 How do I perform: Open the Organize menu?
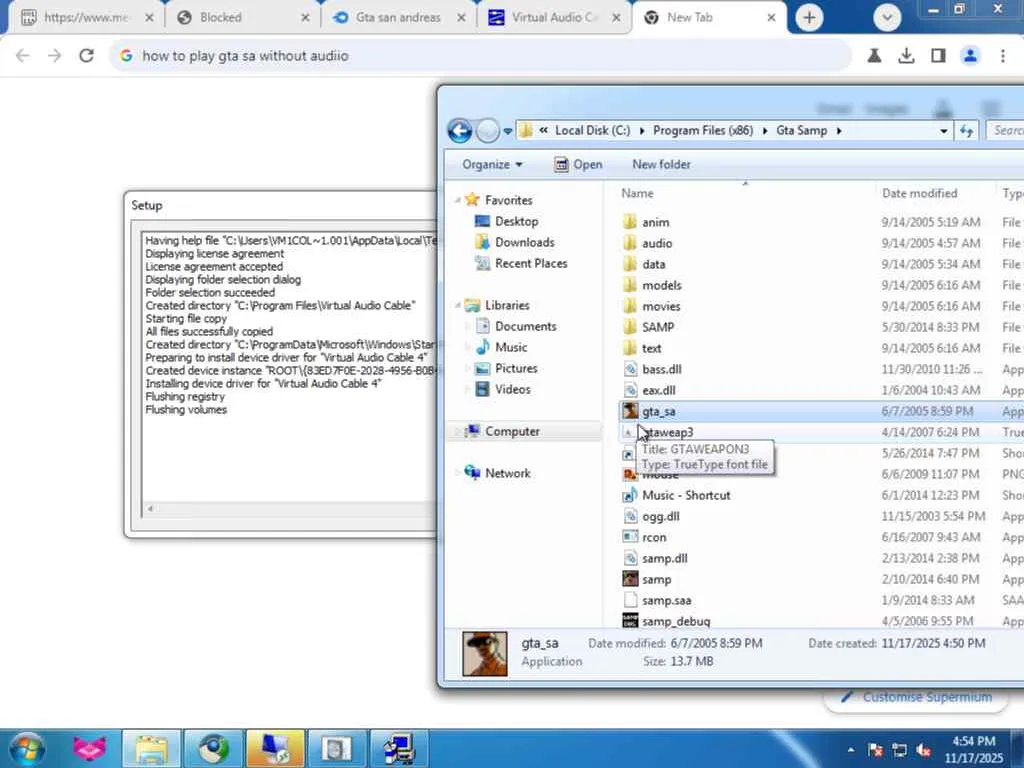click(492, 165)
